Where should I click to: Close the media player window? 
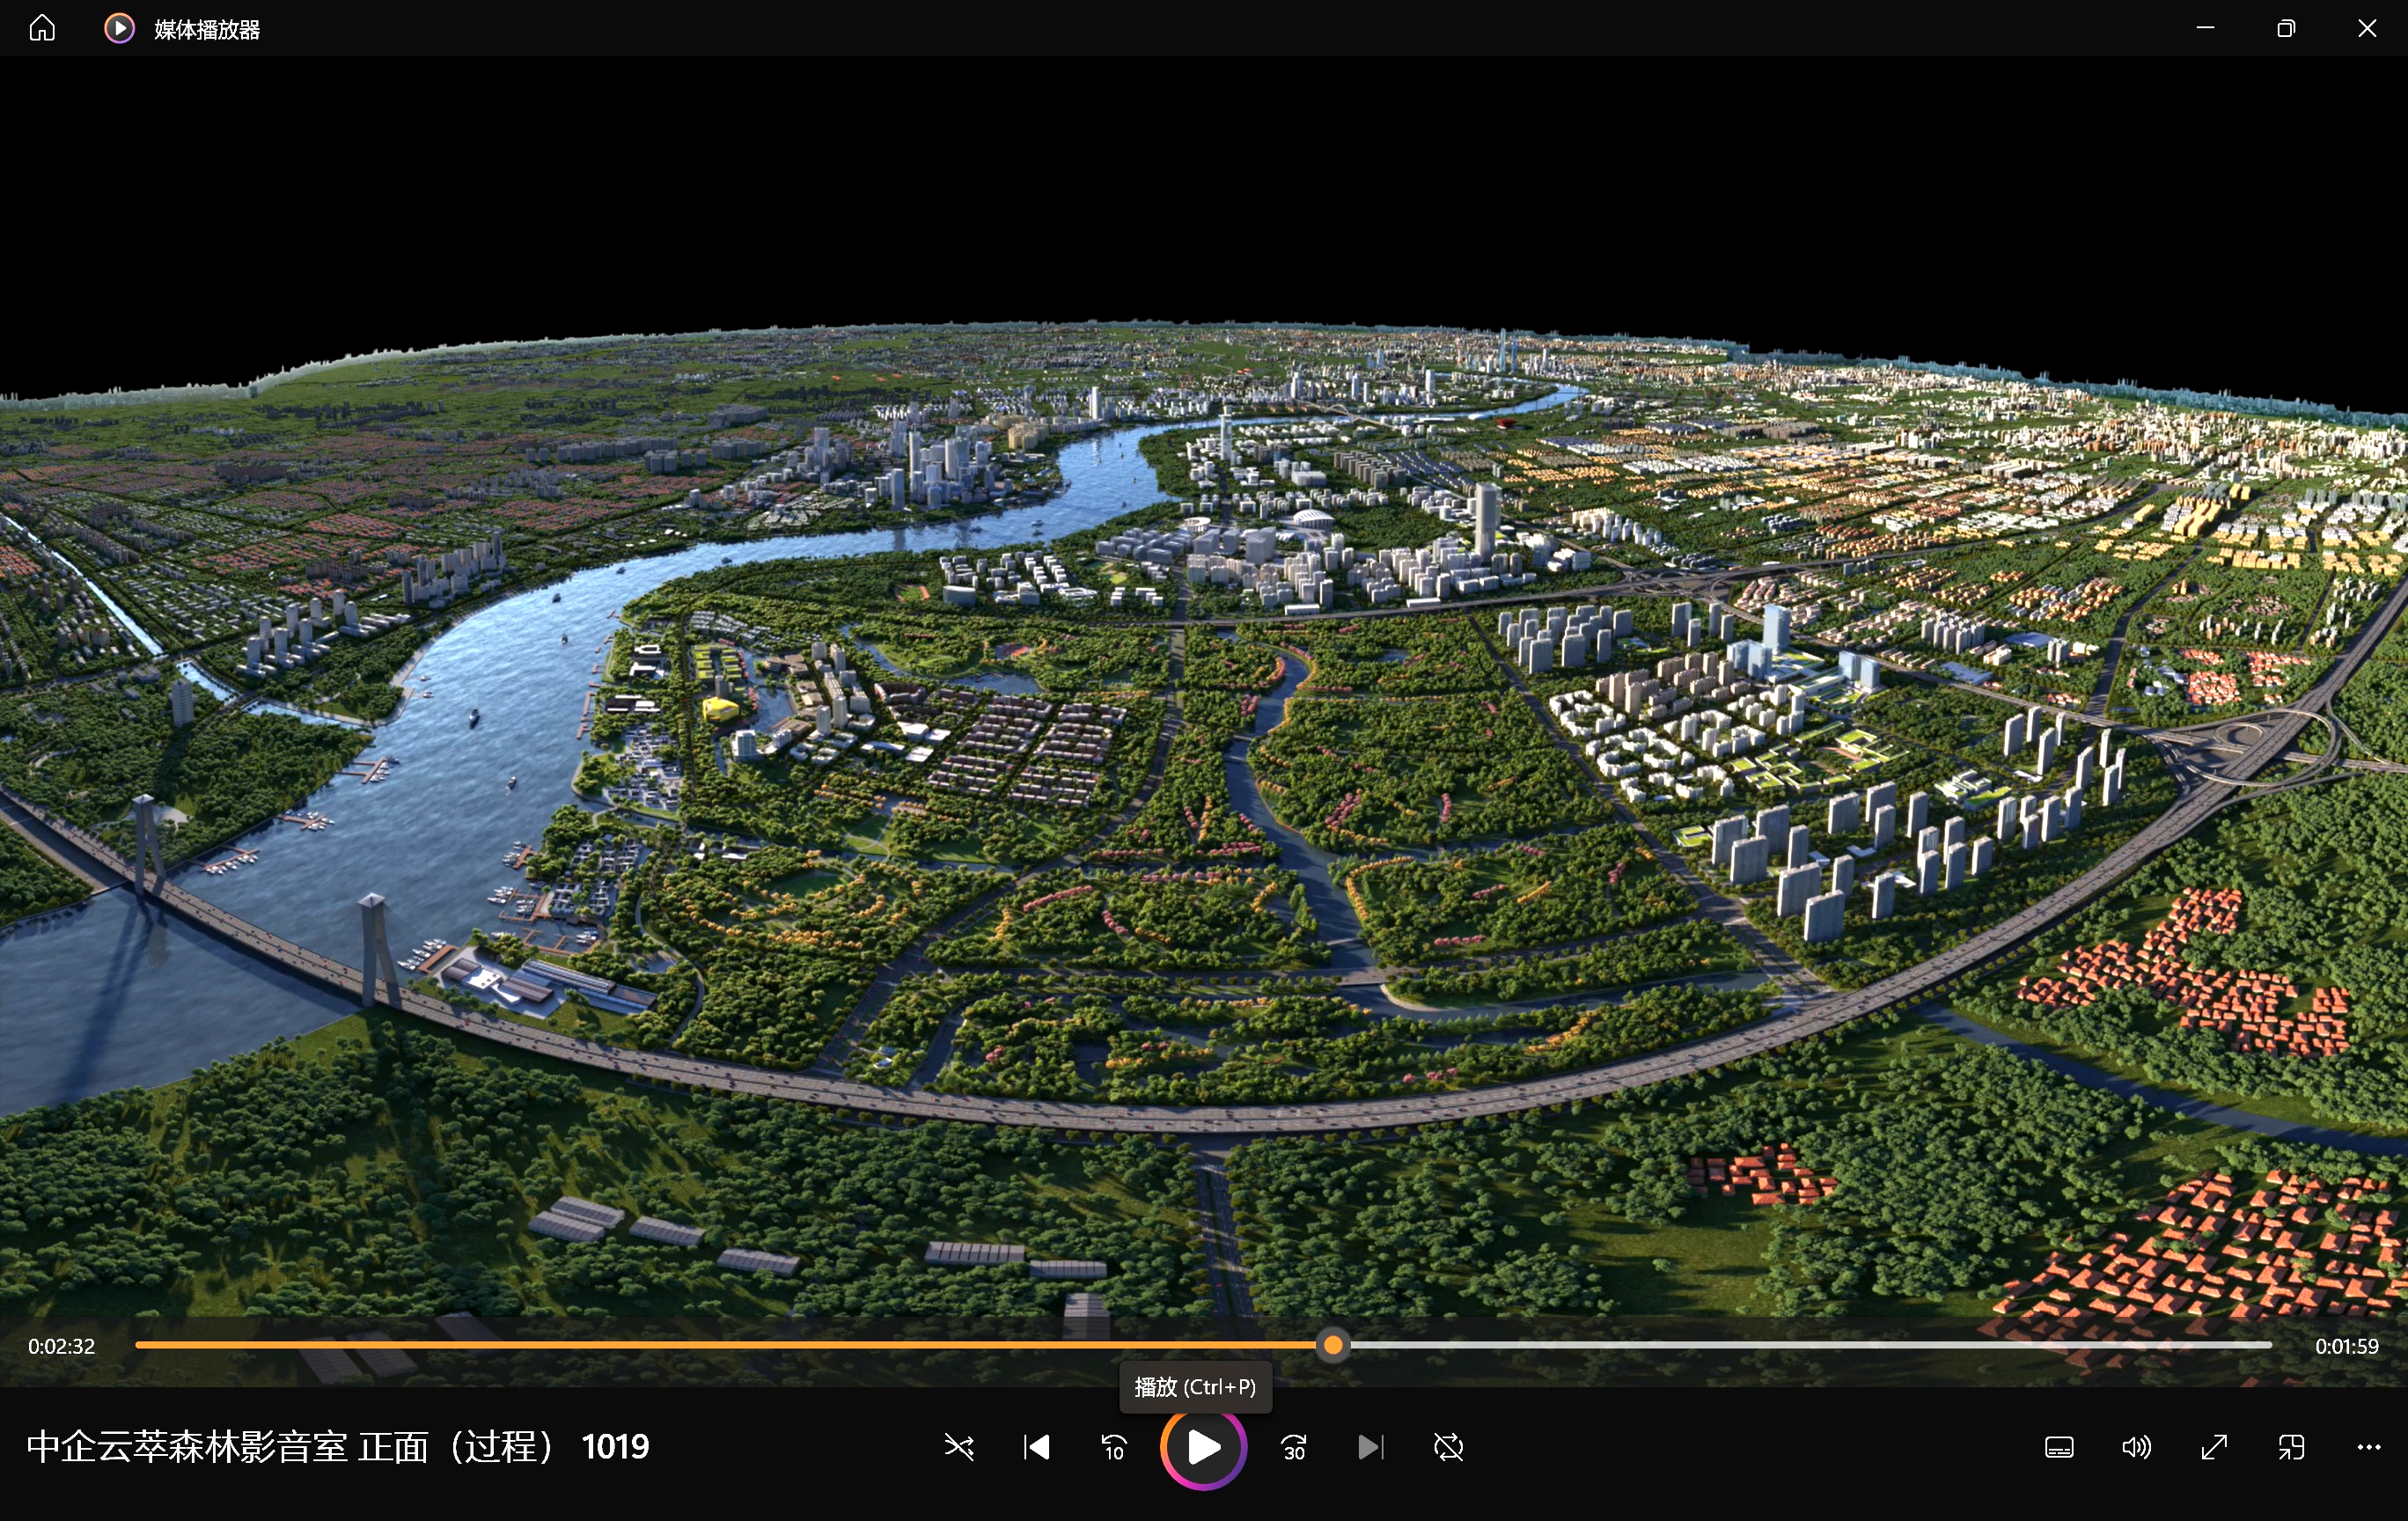click(x=2367, y=28)
